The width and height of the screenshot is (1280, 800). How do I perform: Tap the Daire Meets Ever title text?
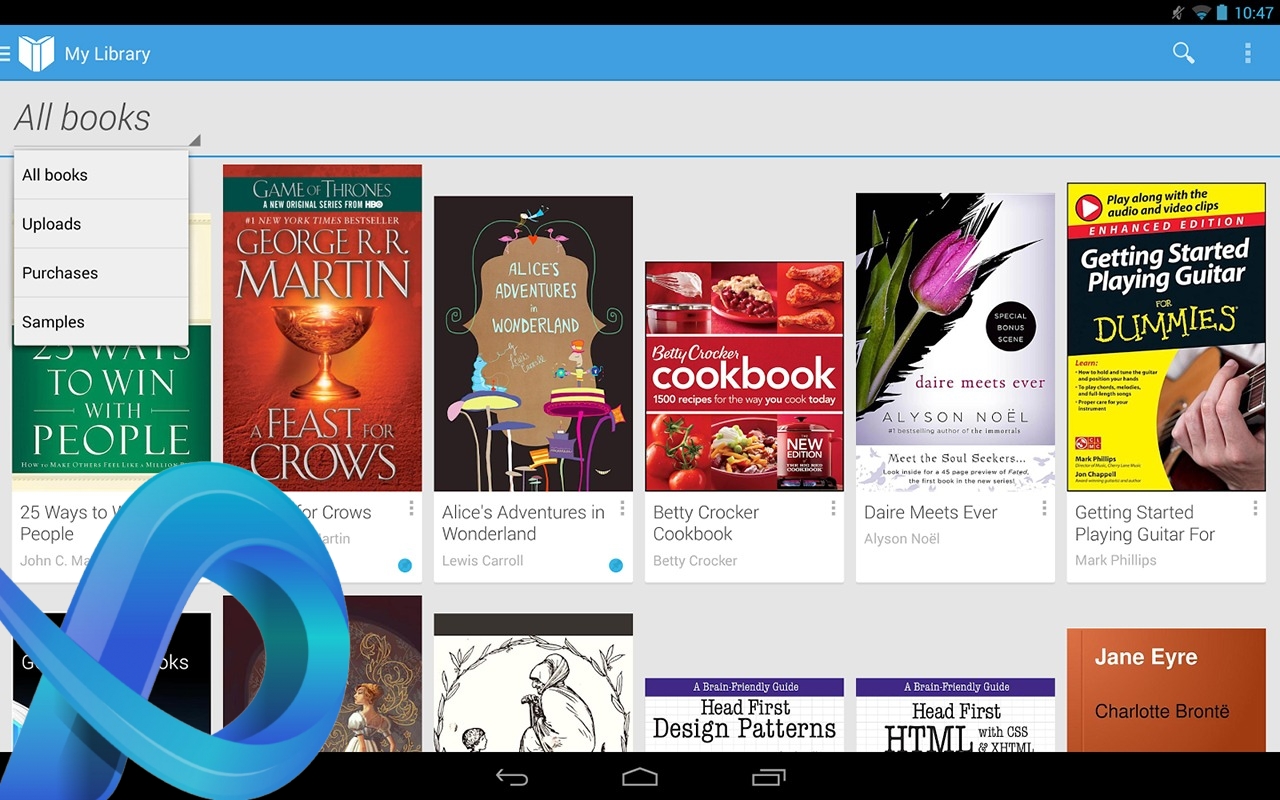pos(931,512)
